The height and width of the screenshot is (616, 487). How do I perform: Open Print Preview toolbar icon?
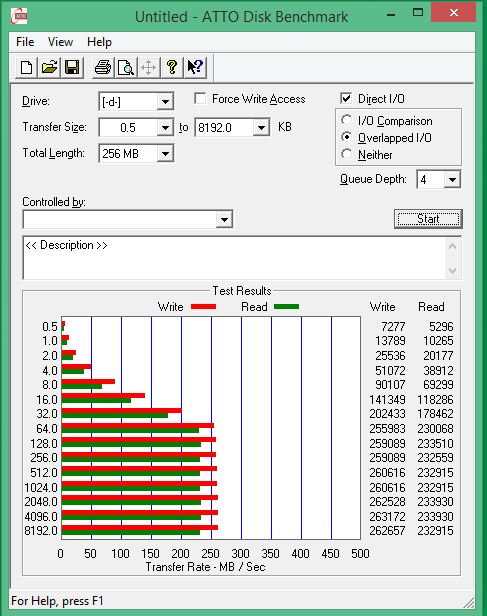pyautogui.click(x=126, y=67)
